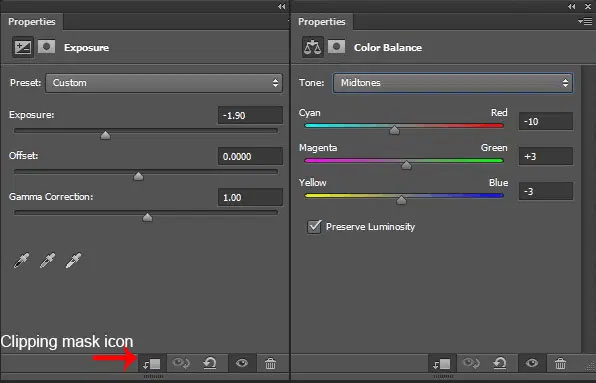
Task: Select layer mask icon beside Exposure title
Action: [47, 47]
